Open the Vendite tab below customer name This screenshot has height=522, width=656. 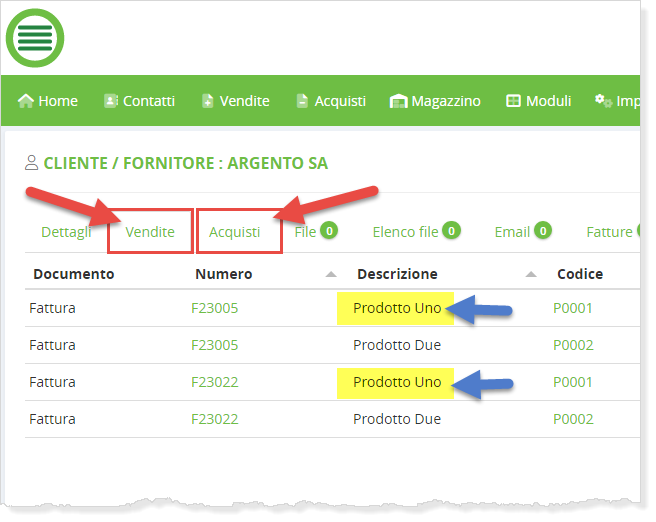tap(150, 232)
